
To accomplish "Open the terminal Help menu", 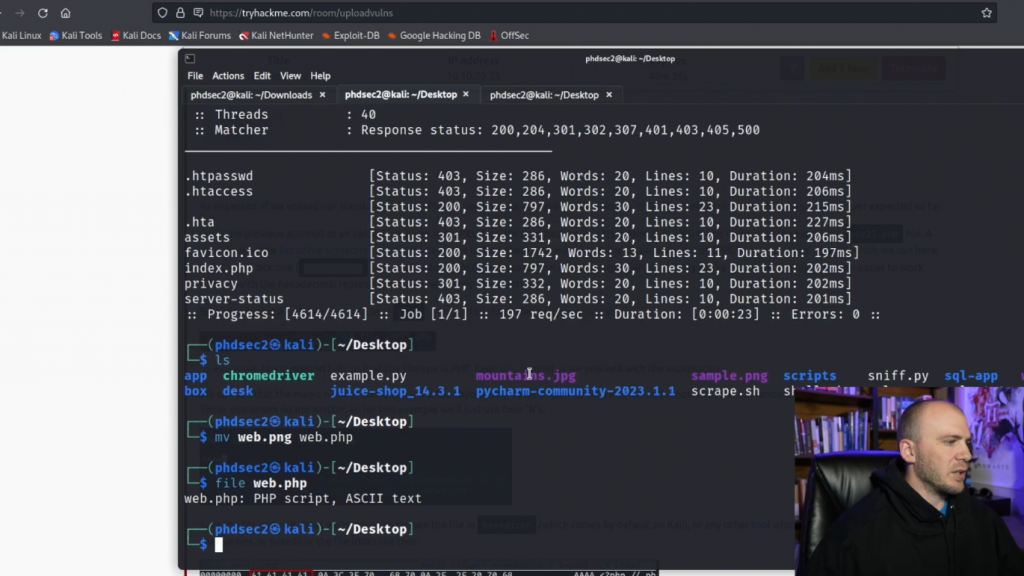I will 320,76.
